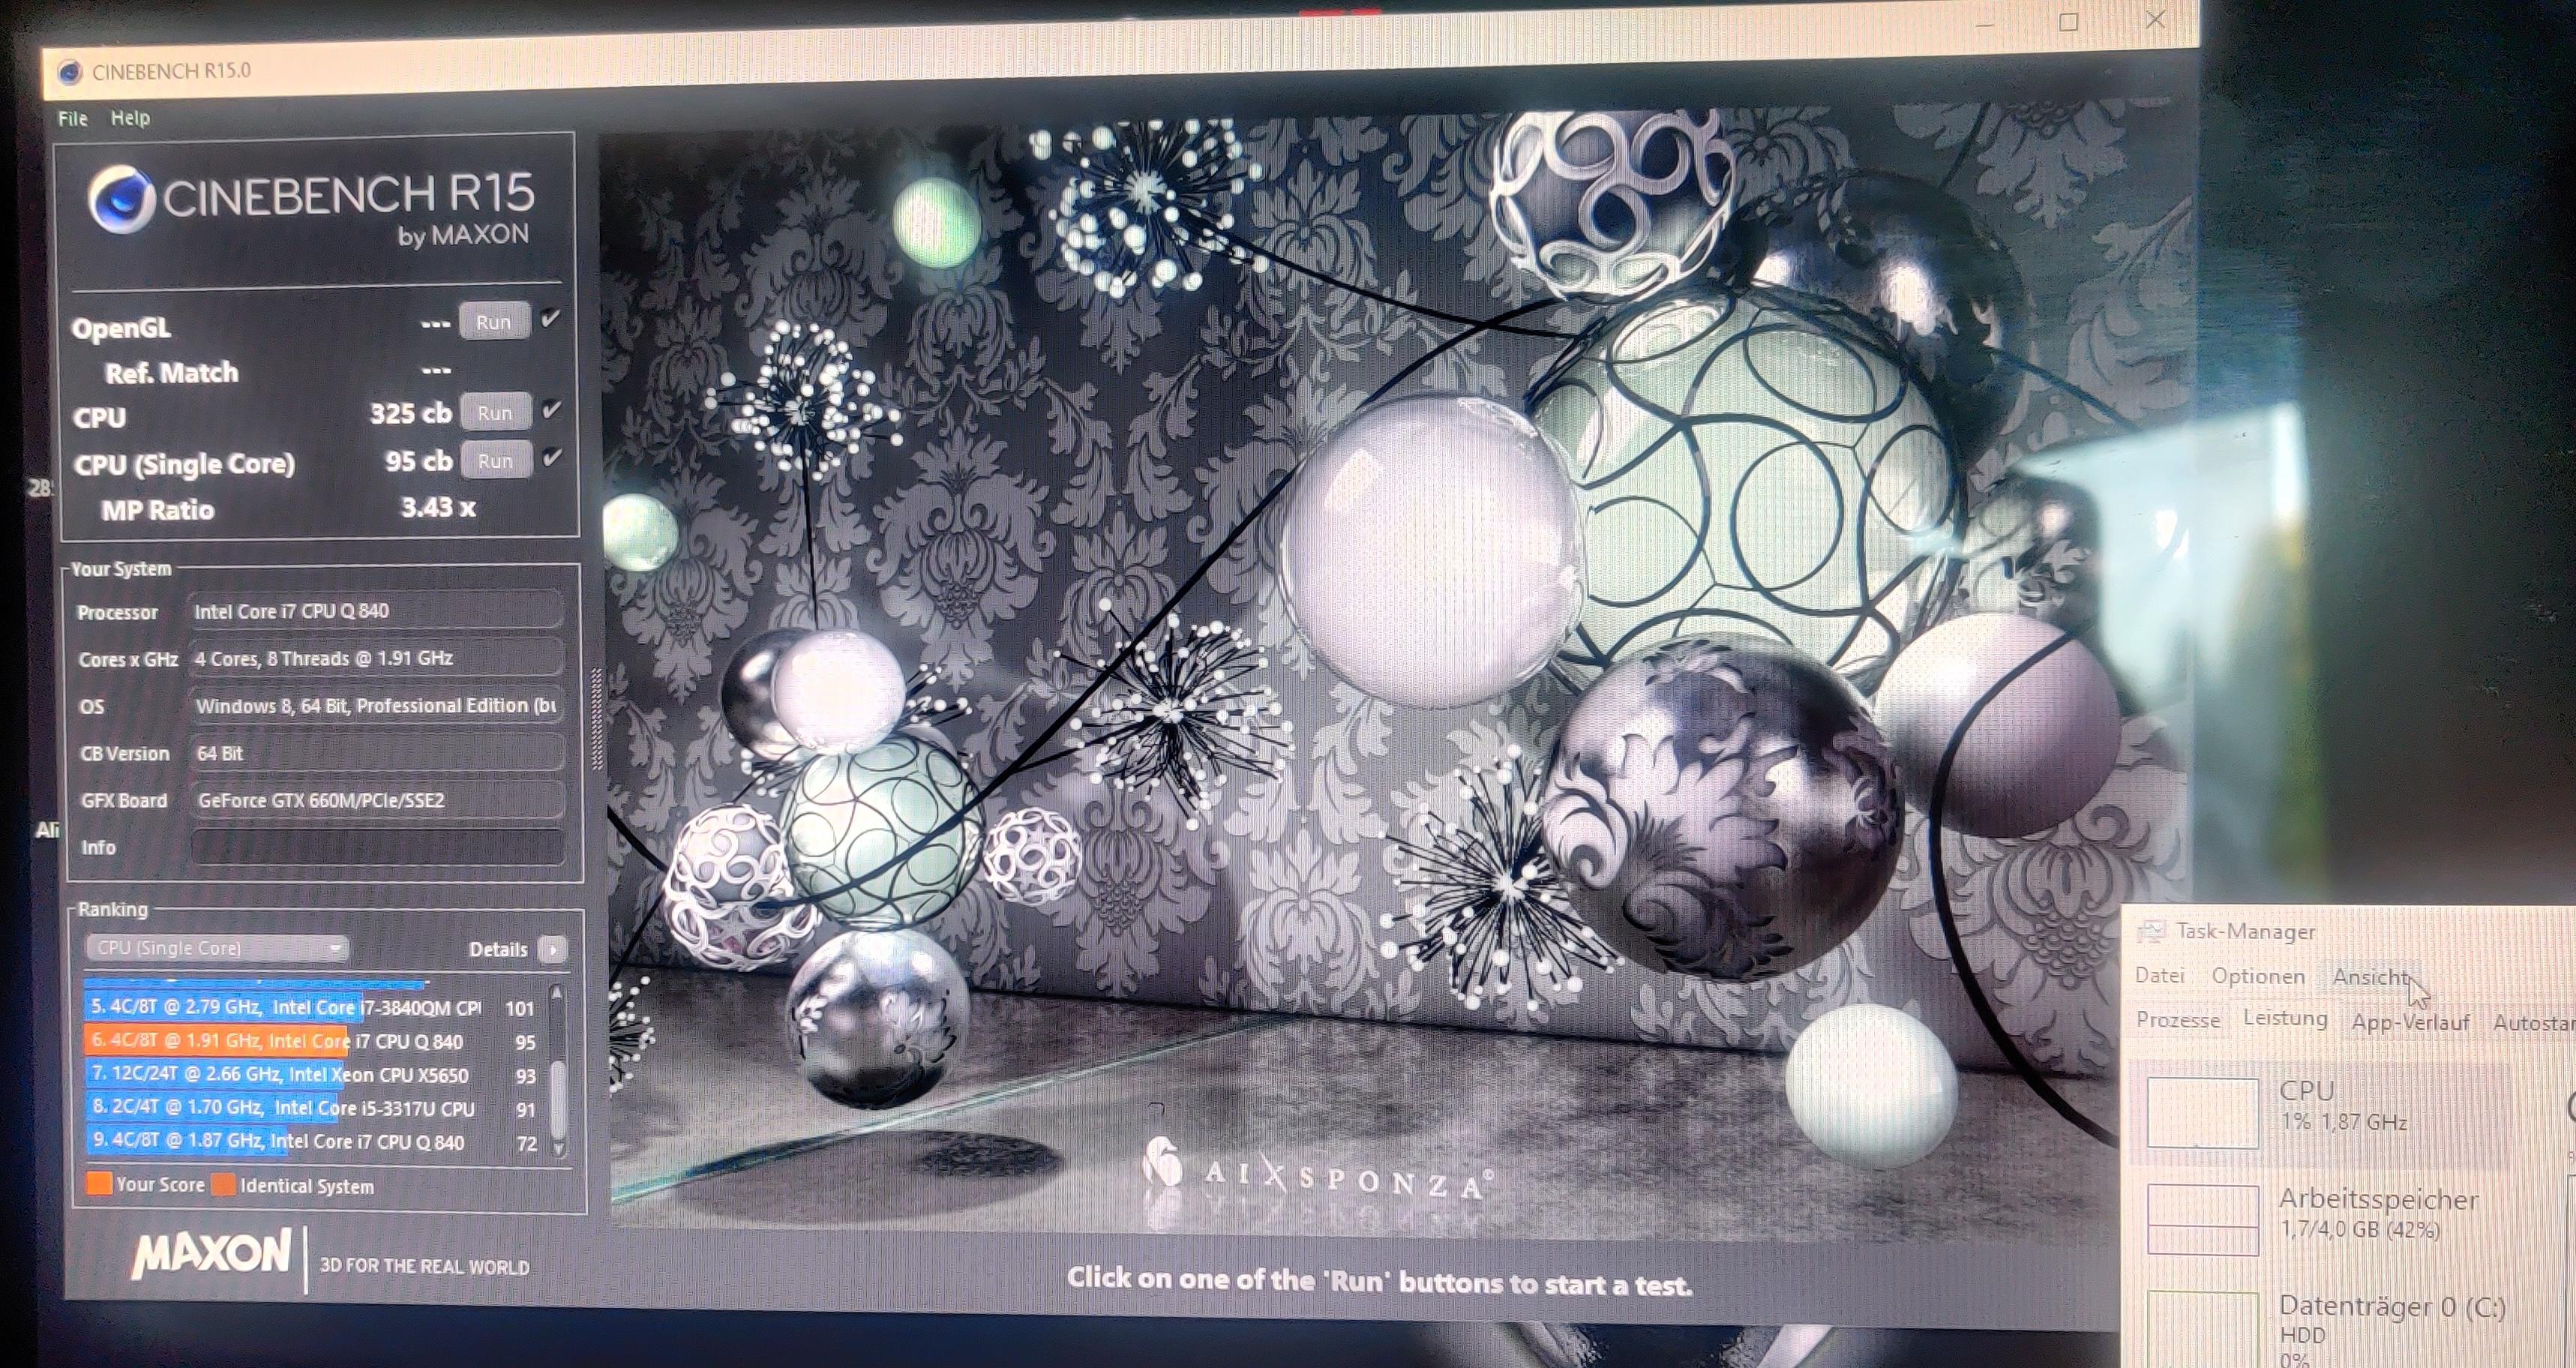The image size is (2576, 1368).
Task: Run the CPU multi-core benchmark
Action: pos(495,413)
